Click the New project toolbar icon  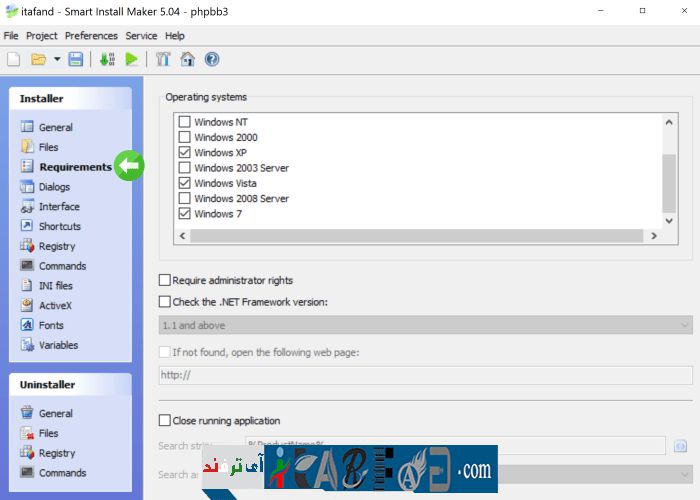tap(14, 60)
